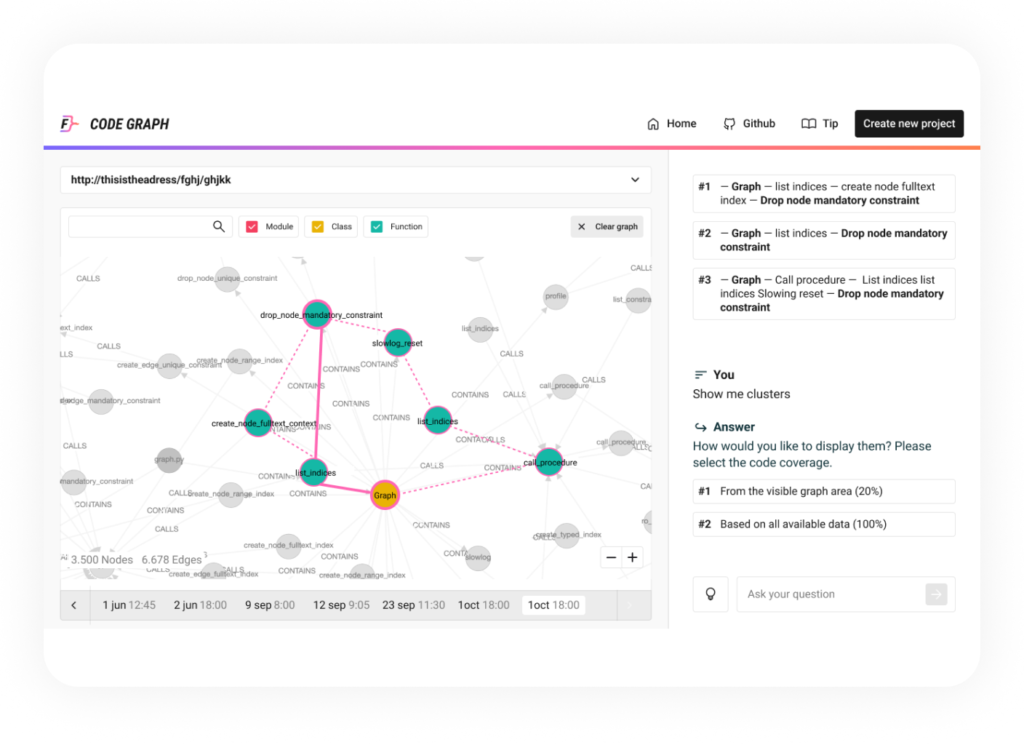Send a question with the arrow icon
This screenshot has width=1024, height=745.
(x=936, y=594)
